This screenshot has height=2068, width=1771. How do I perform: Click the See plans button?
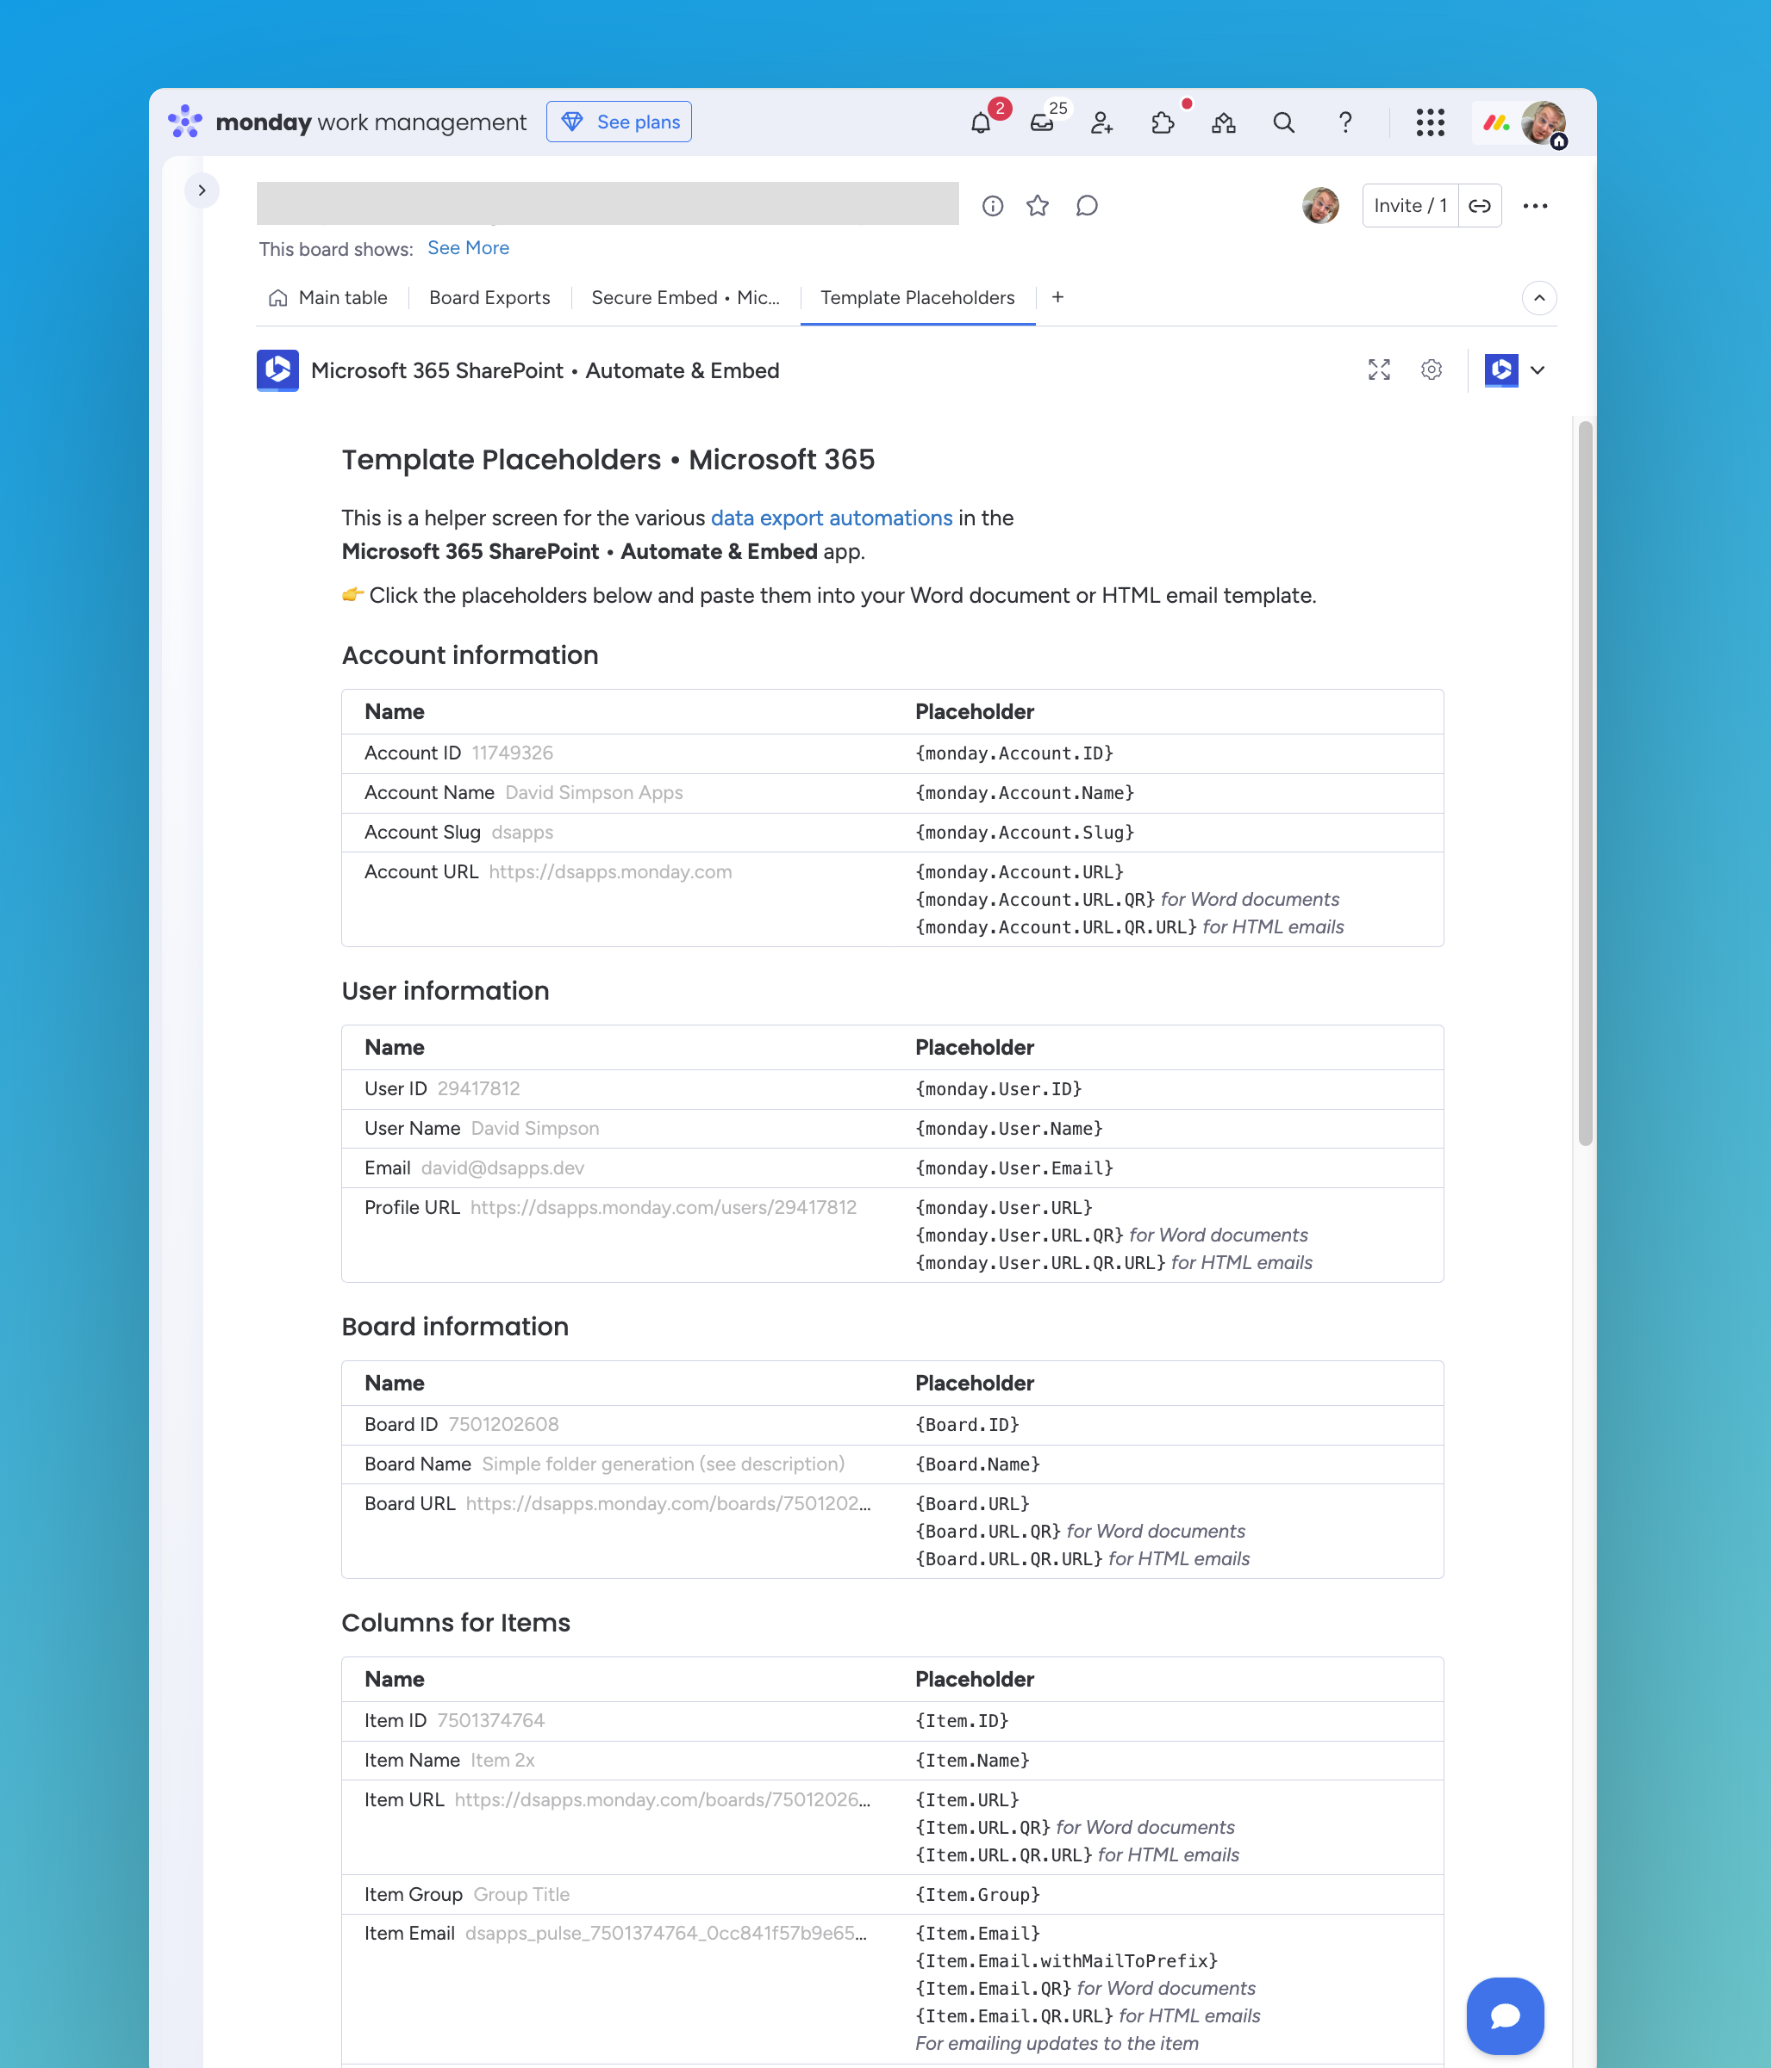(x=619, y=122)
